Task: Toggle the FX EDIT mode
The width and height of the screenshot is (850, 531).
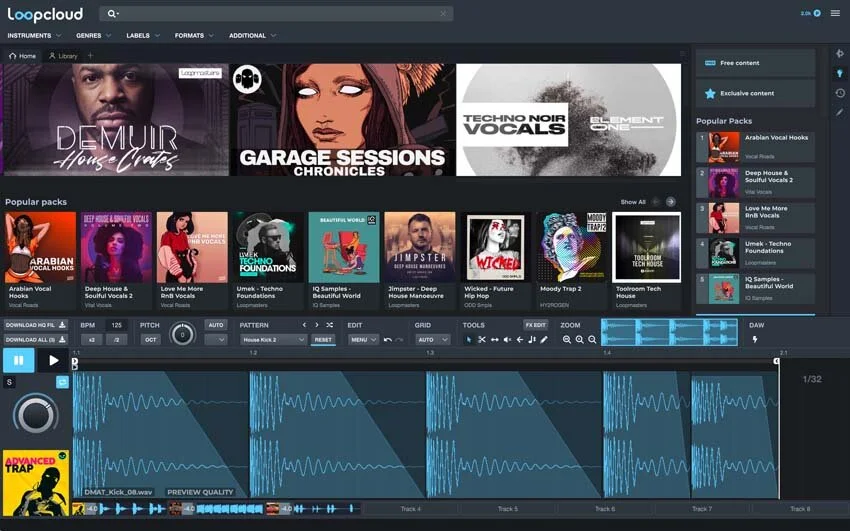Action: click(x=536, y=325)
